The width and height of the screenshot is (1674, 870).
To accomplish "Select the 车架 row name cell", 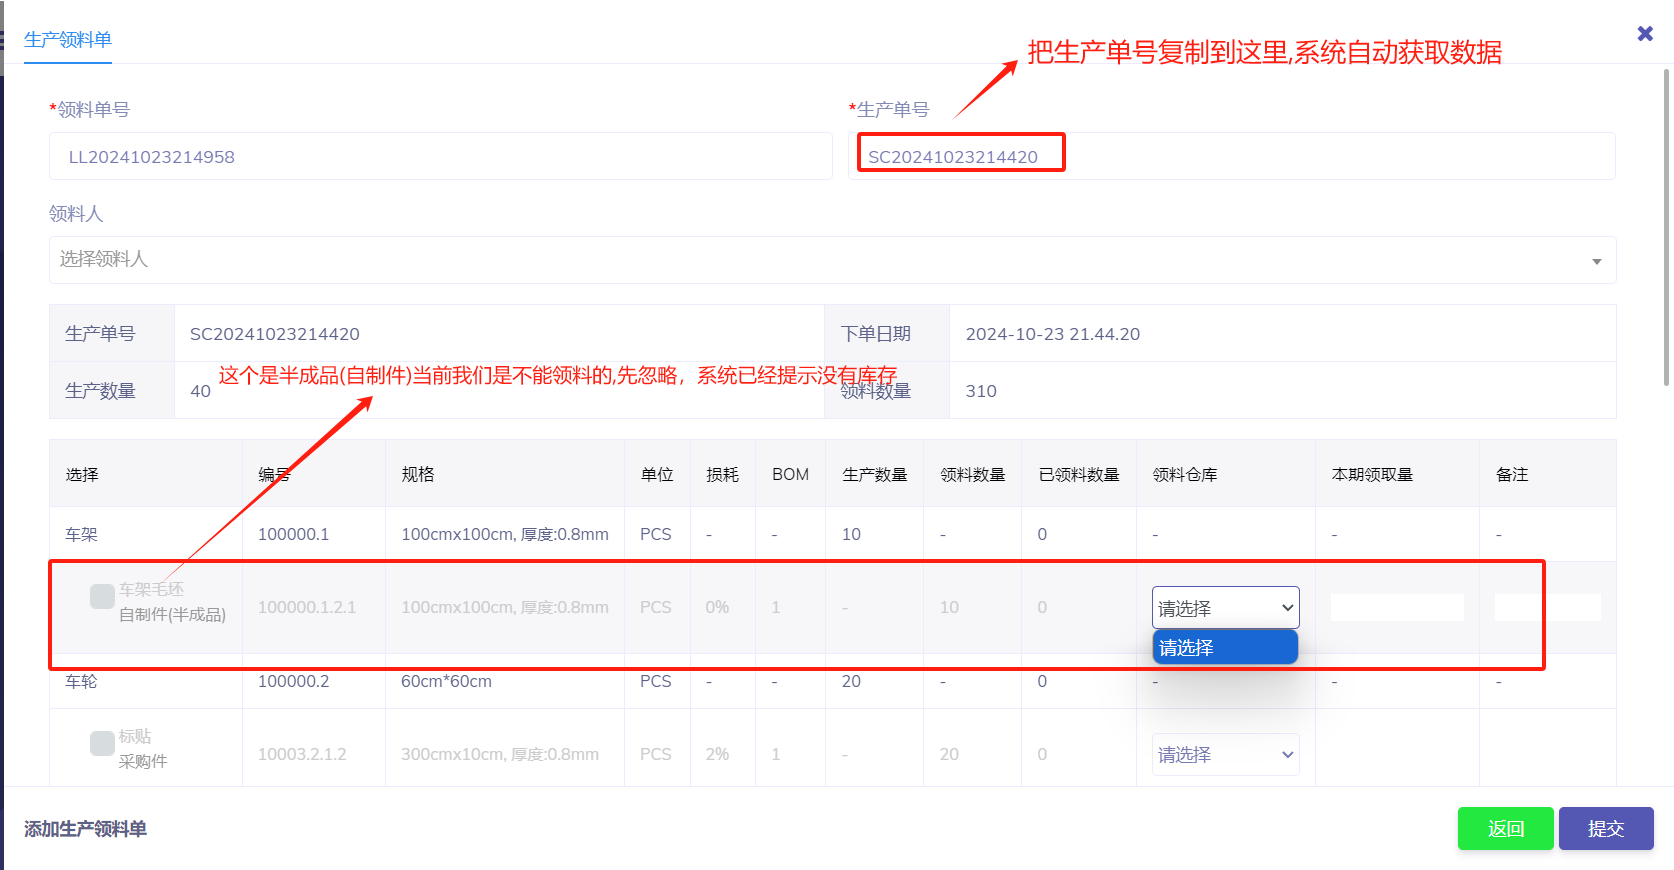I will tap(82, 535).
